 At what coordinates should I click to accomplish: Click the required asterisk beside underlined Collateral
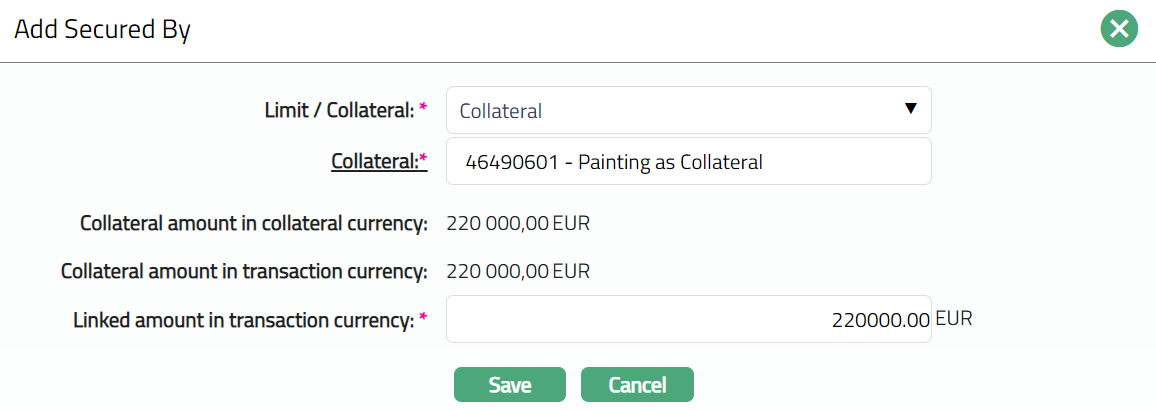423,158
